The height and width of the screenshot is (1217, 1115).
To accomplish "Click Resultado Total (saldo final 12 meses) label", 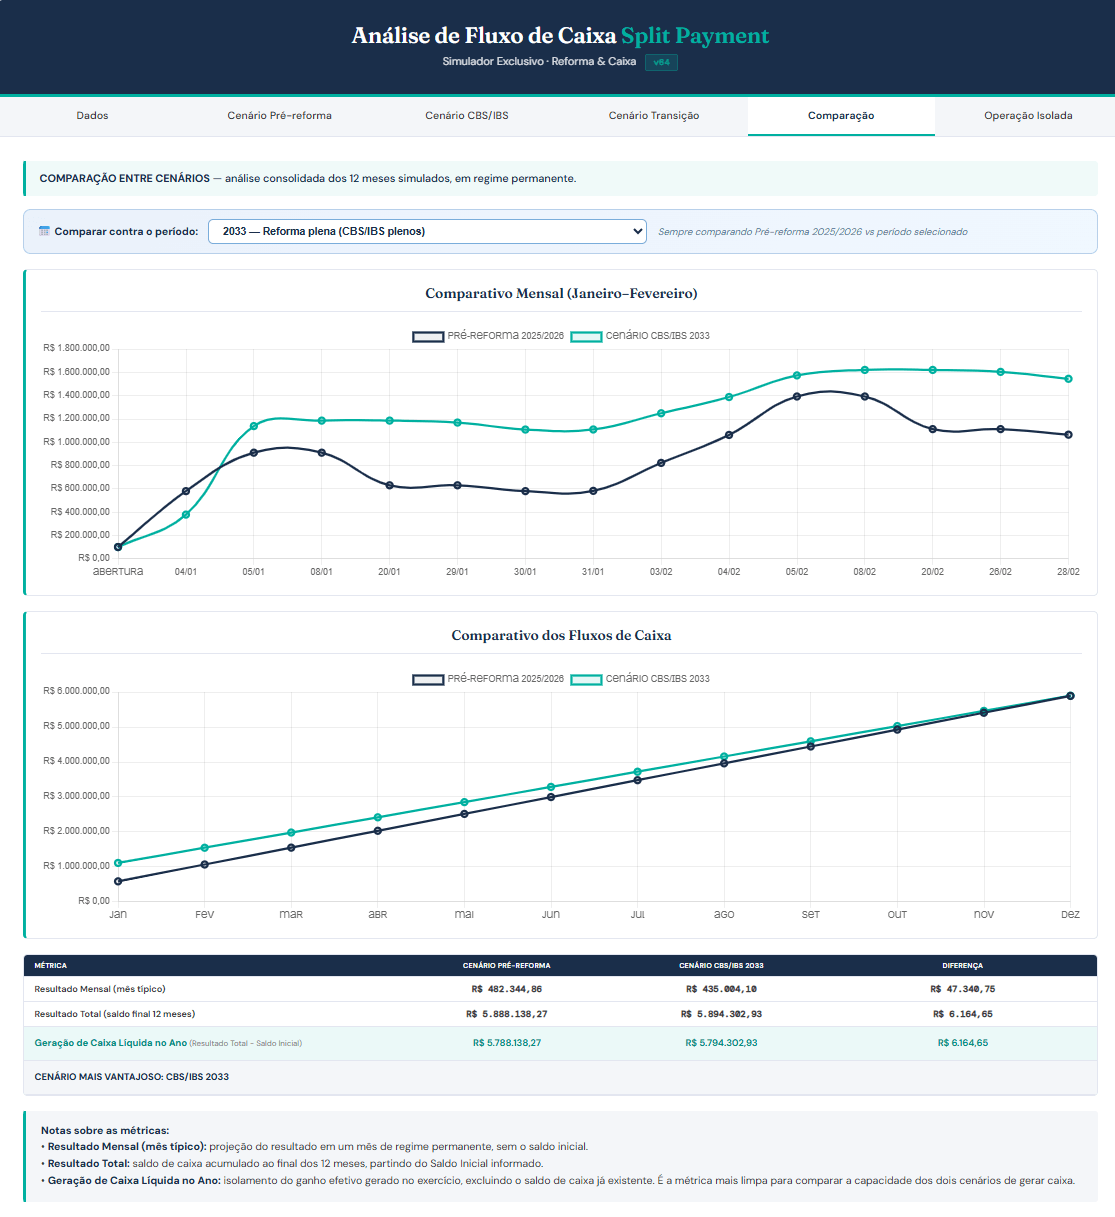I will [115, 1014].
